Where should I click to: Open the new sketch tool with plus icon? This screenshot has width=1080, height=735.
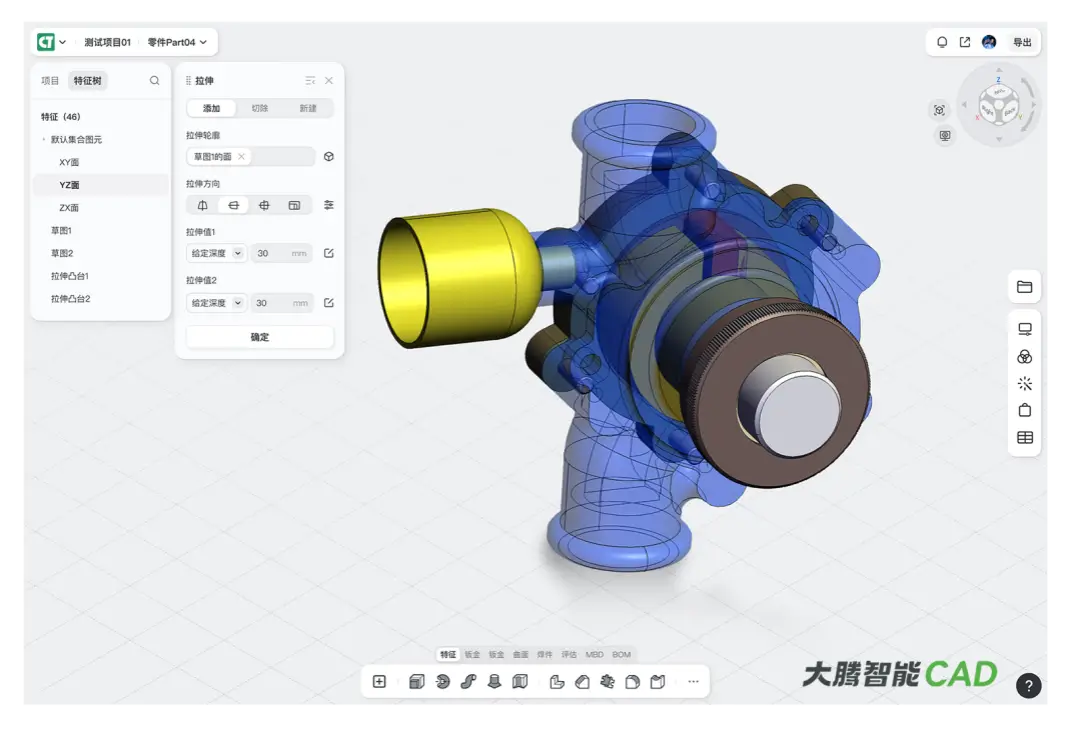click(x=379, y=681)
